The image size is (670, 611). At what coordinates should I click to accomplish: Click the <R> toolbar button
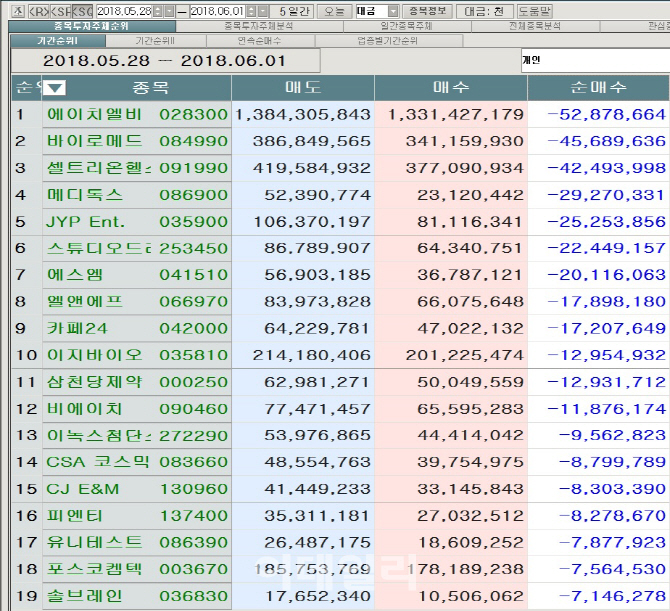point(39,11)
